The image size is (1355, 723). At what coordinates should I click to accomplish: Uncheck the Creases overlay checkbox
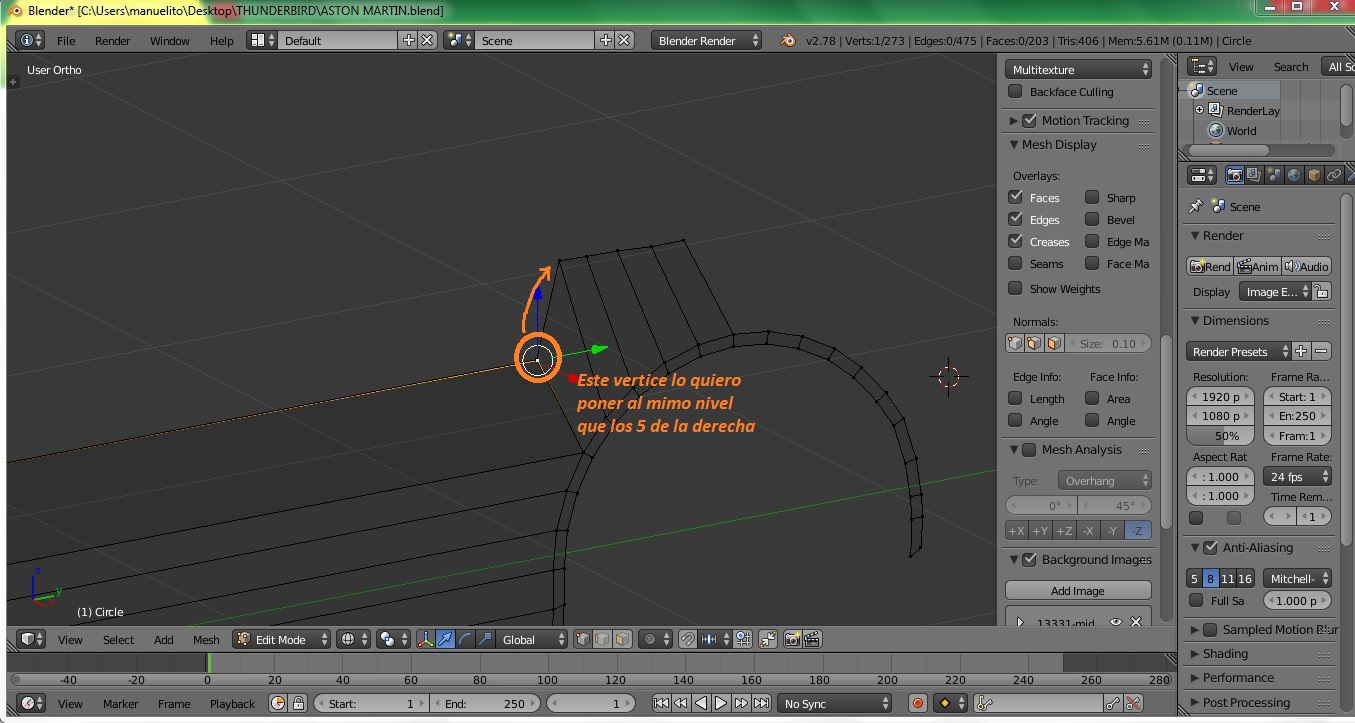click(1016, 242)
